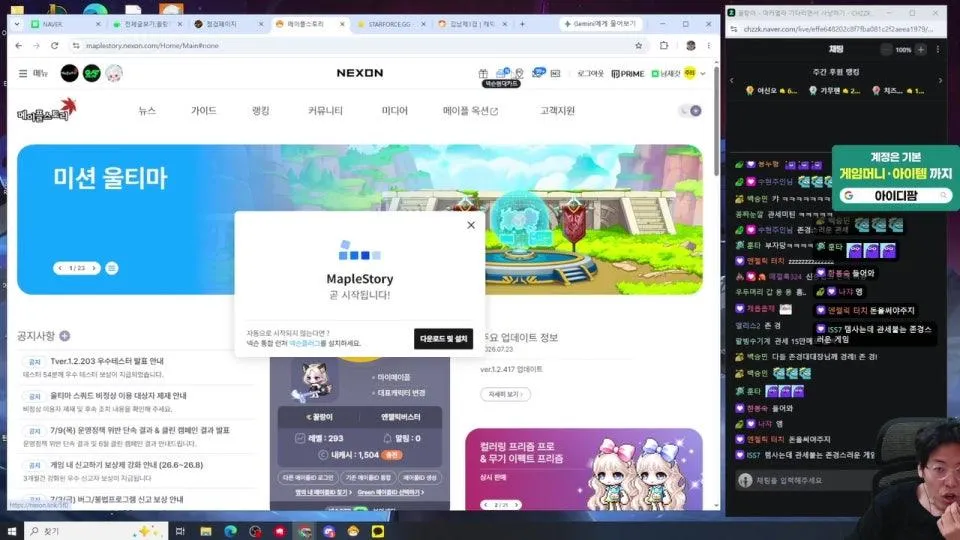The width and height of the screenshot is (960, 540).
Task: Open the 고객지원 menu
Action: [x=557, y=111]
